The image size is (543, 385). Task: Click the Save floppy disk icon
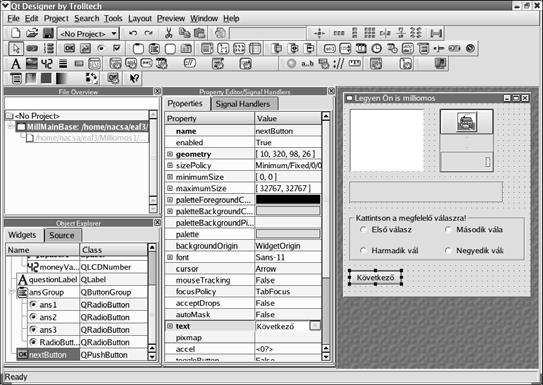point(48,33)
